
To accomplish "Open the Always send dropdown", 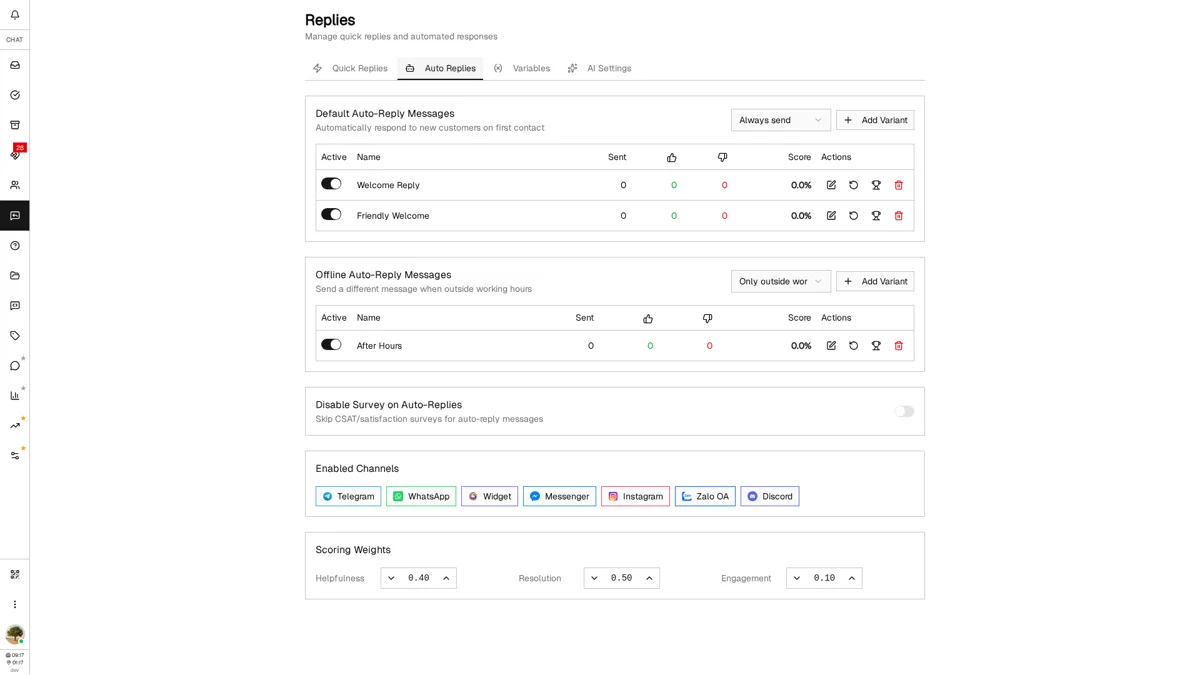I will pyautogui.click(x=780, y=120).
